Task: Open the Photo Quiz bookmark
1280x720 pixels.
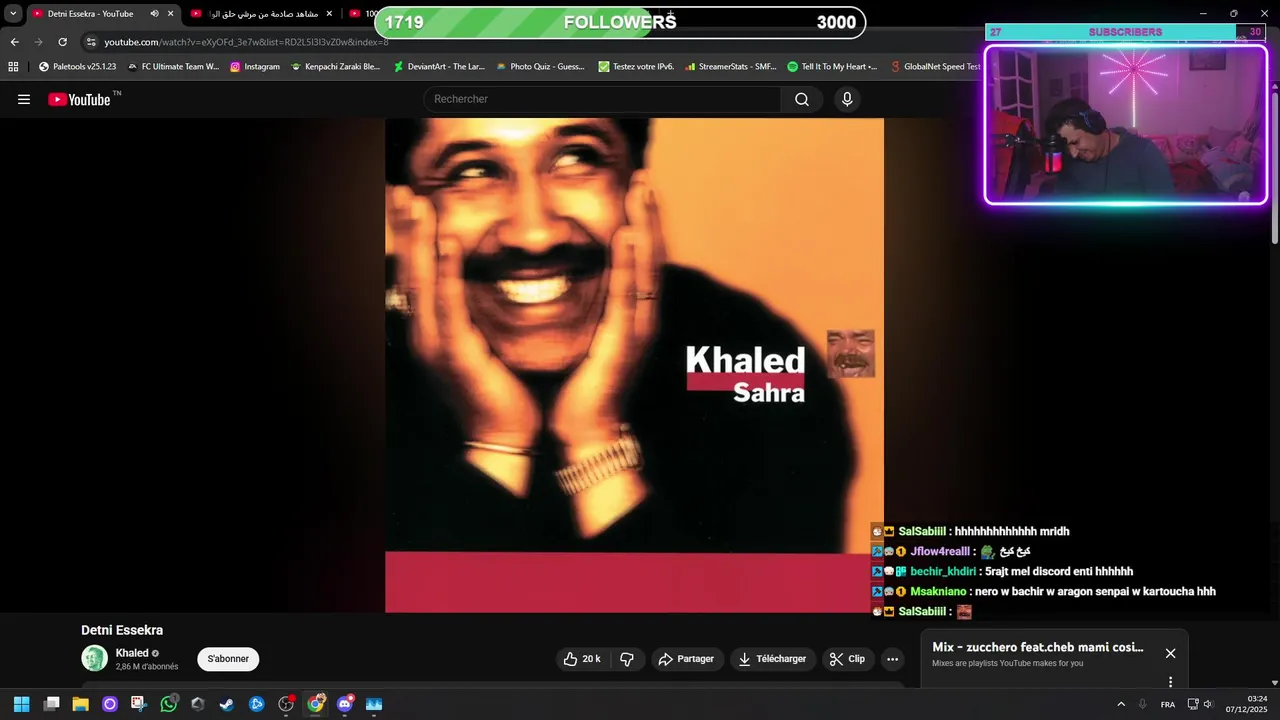Action: [x=540, y=66]
